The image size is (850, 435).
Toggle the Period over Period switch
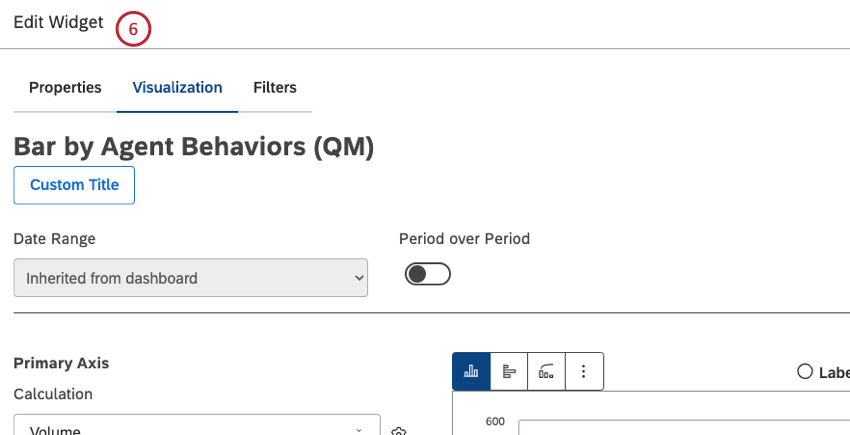coord(427,274)
